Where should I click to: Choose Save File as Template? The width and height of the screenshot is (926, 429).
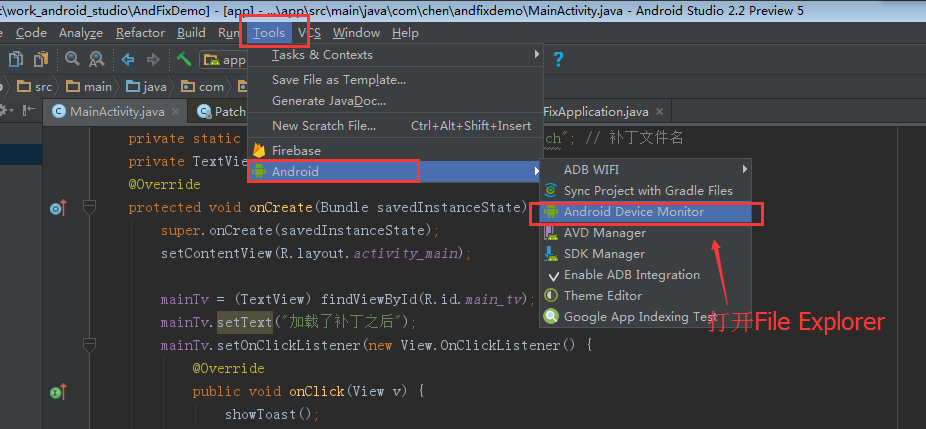pos(395,80)
